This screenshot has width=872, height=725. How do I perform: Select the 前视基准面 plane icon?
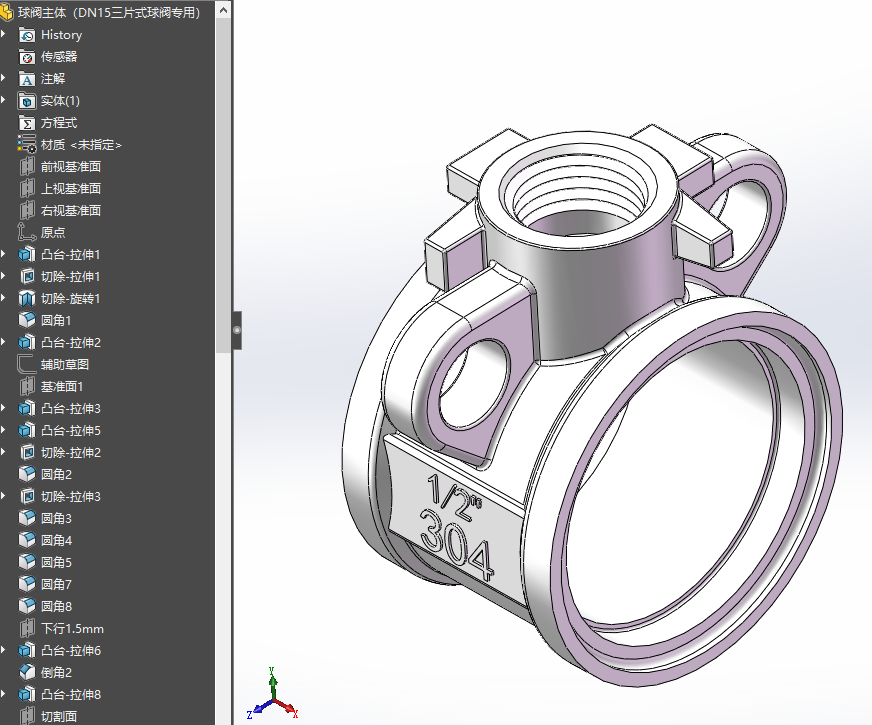point(27,167)
